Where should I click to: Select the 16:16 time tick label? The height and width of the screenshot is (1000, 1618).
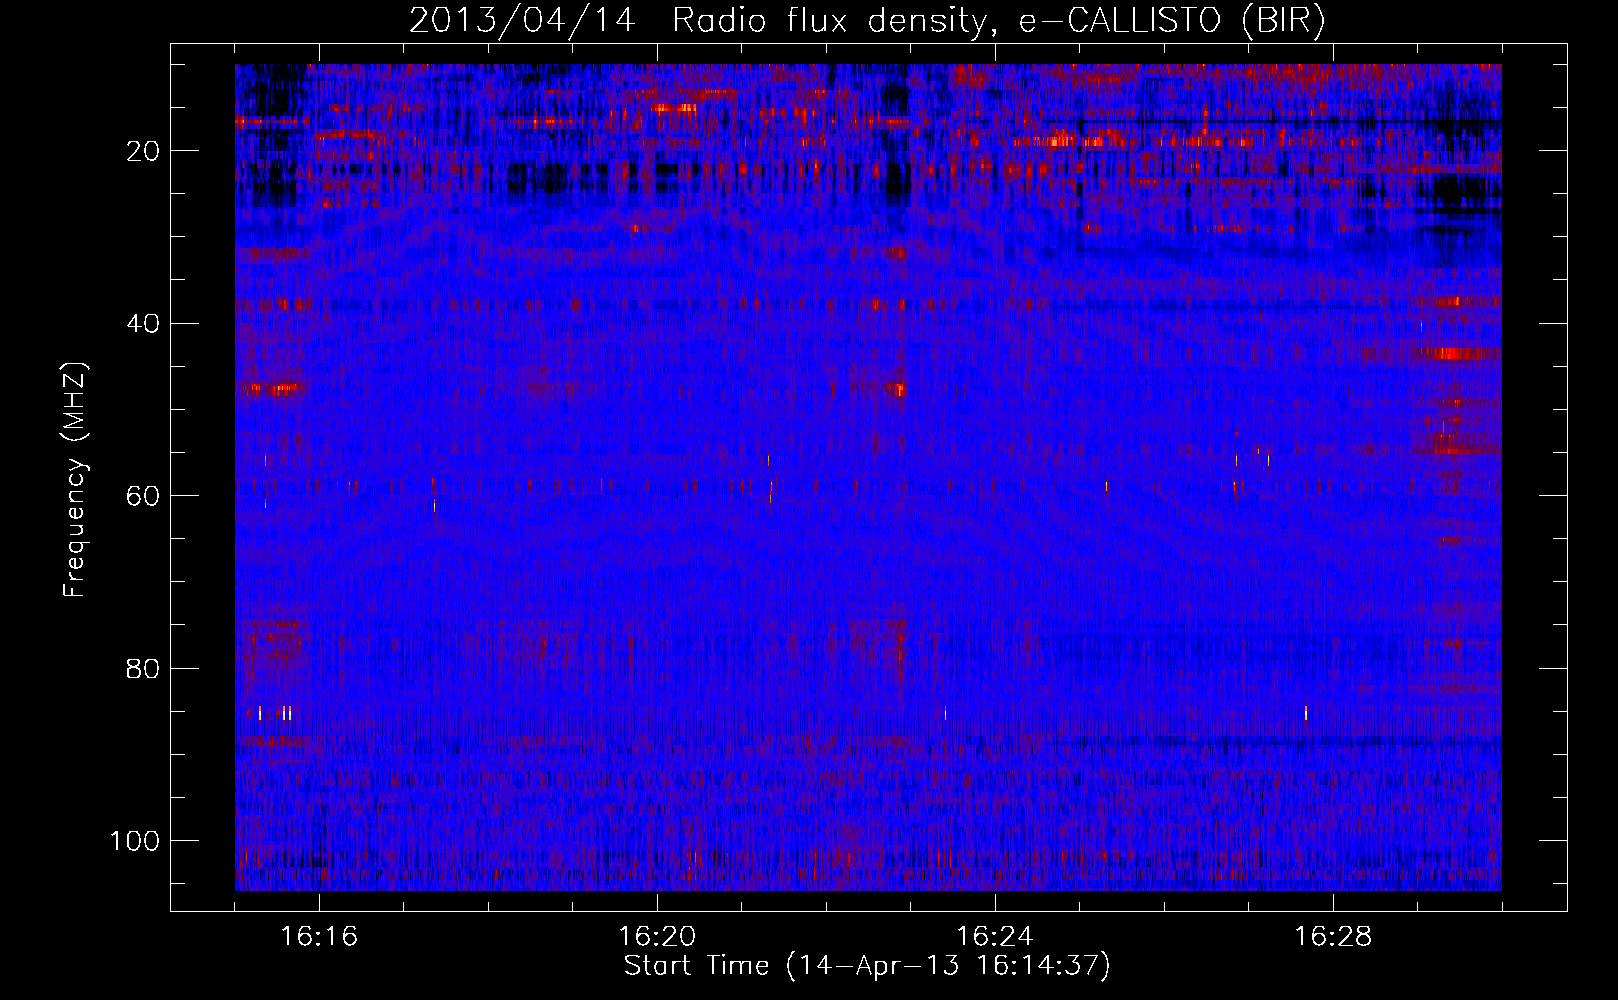click(319, 937)
